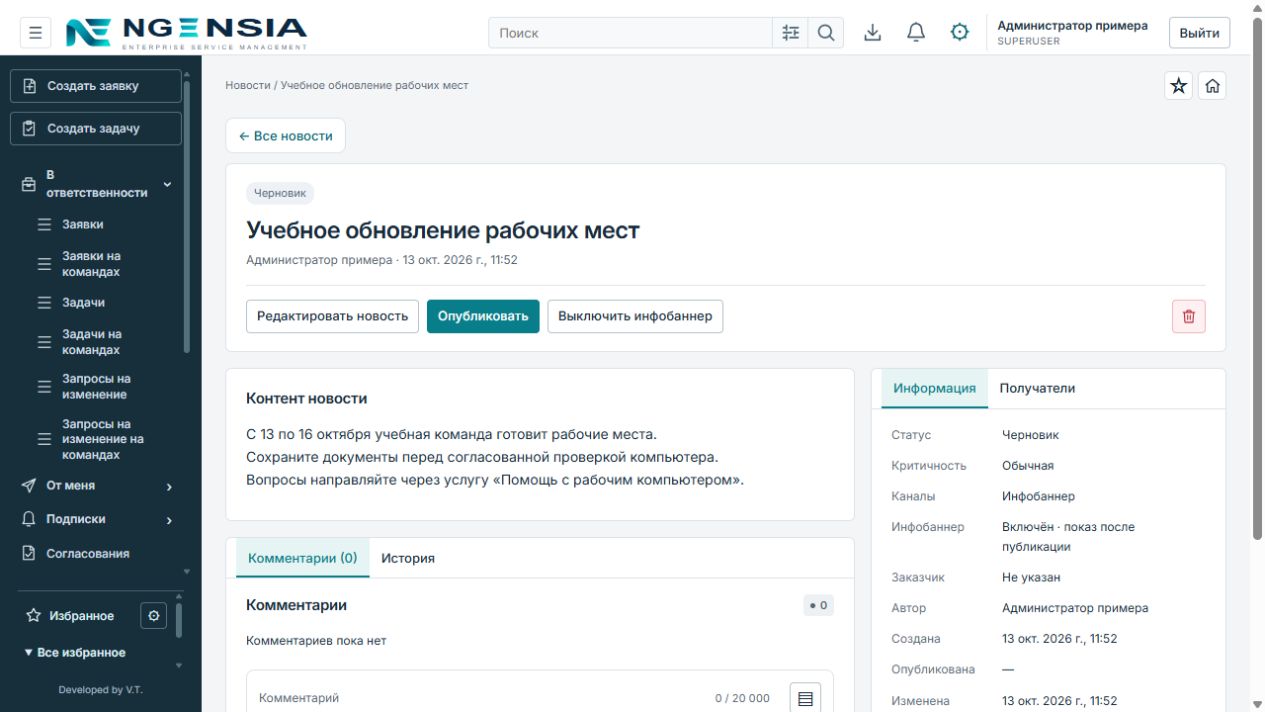1265x712 pixels.
Task: Open the История tab
Action: pos(408,558)
